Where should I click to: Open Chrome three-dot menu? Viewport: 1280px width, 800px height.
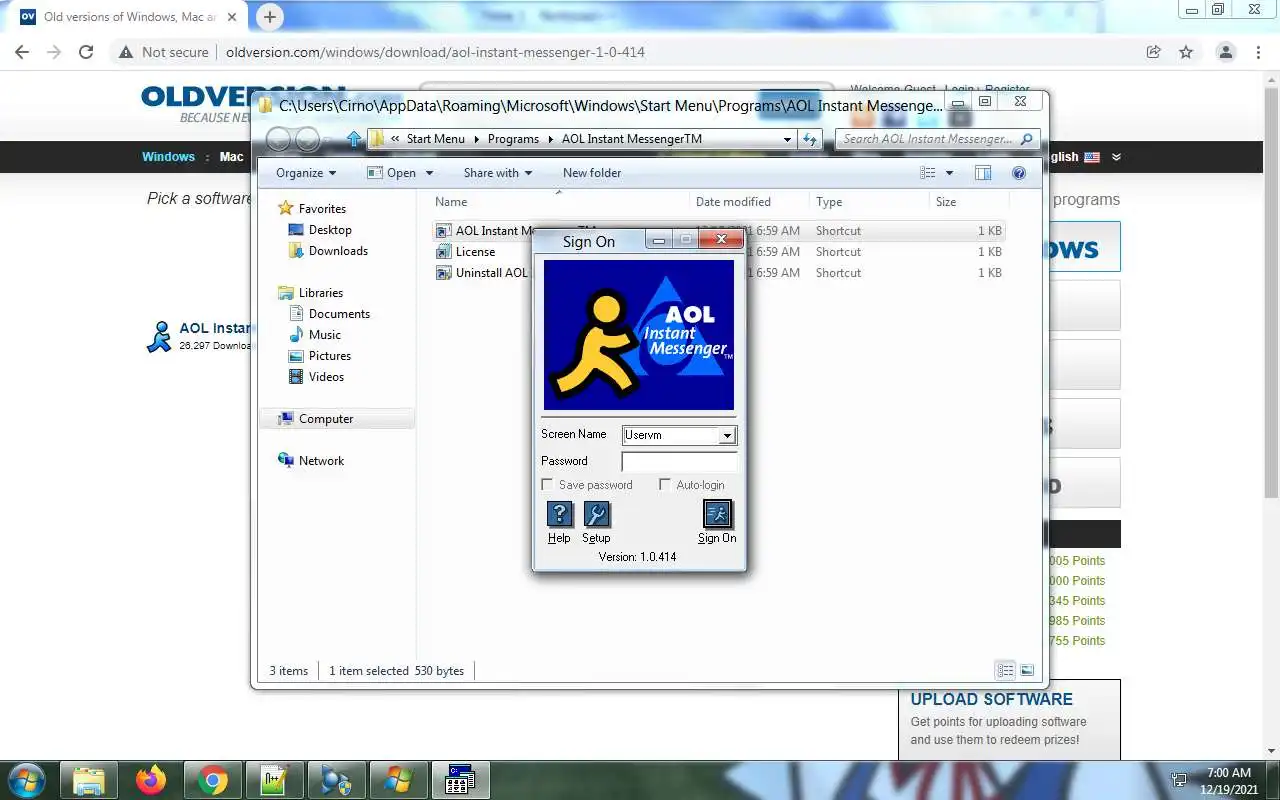[x=1260, y=52]
